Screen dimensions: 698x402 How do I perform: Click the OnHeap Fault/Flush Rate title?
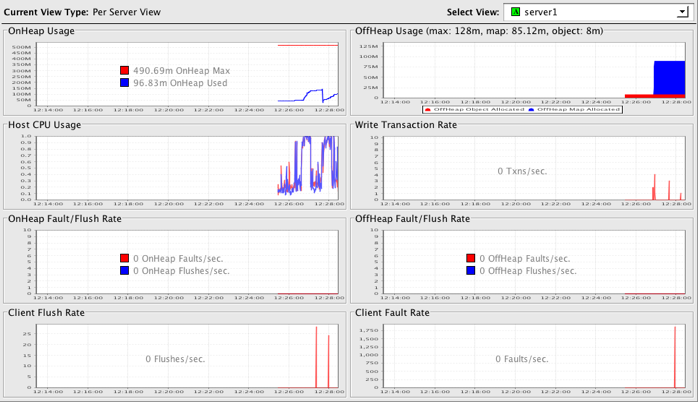click(x=65, y=219)
